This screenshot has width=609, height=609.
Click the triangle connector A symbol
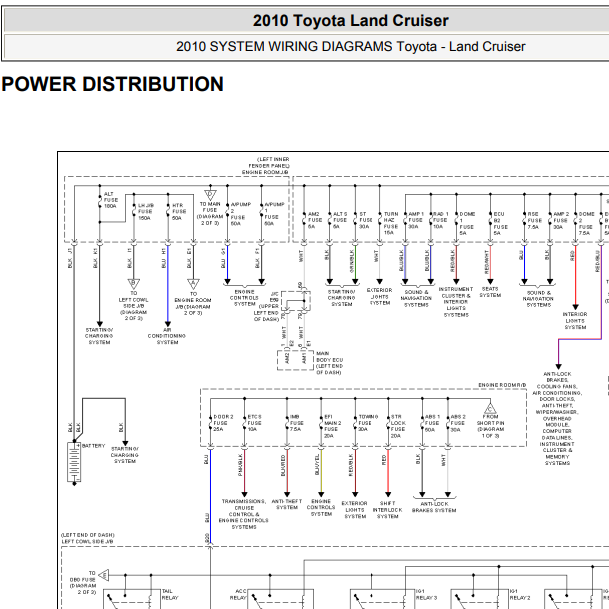193,284
